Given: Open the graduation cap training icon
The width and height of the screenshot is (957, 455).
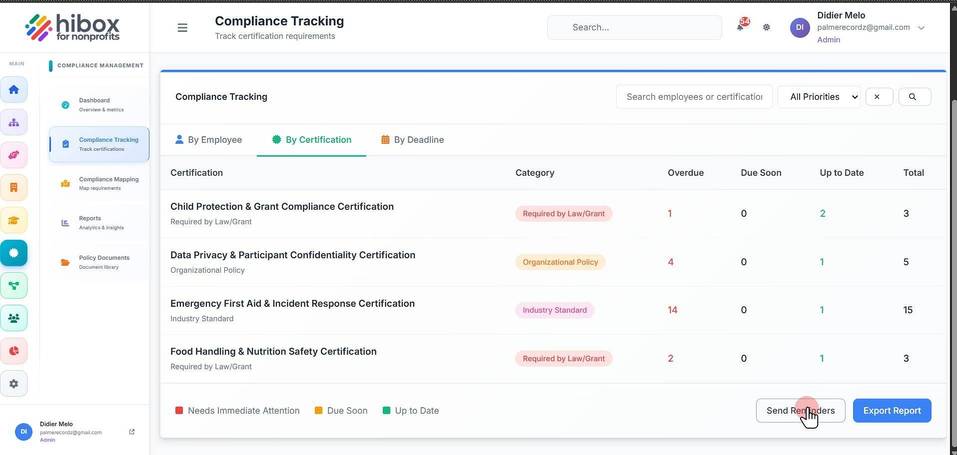Looking at the screenshot, I should pos(13,220).
